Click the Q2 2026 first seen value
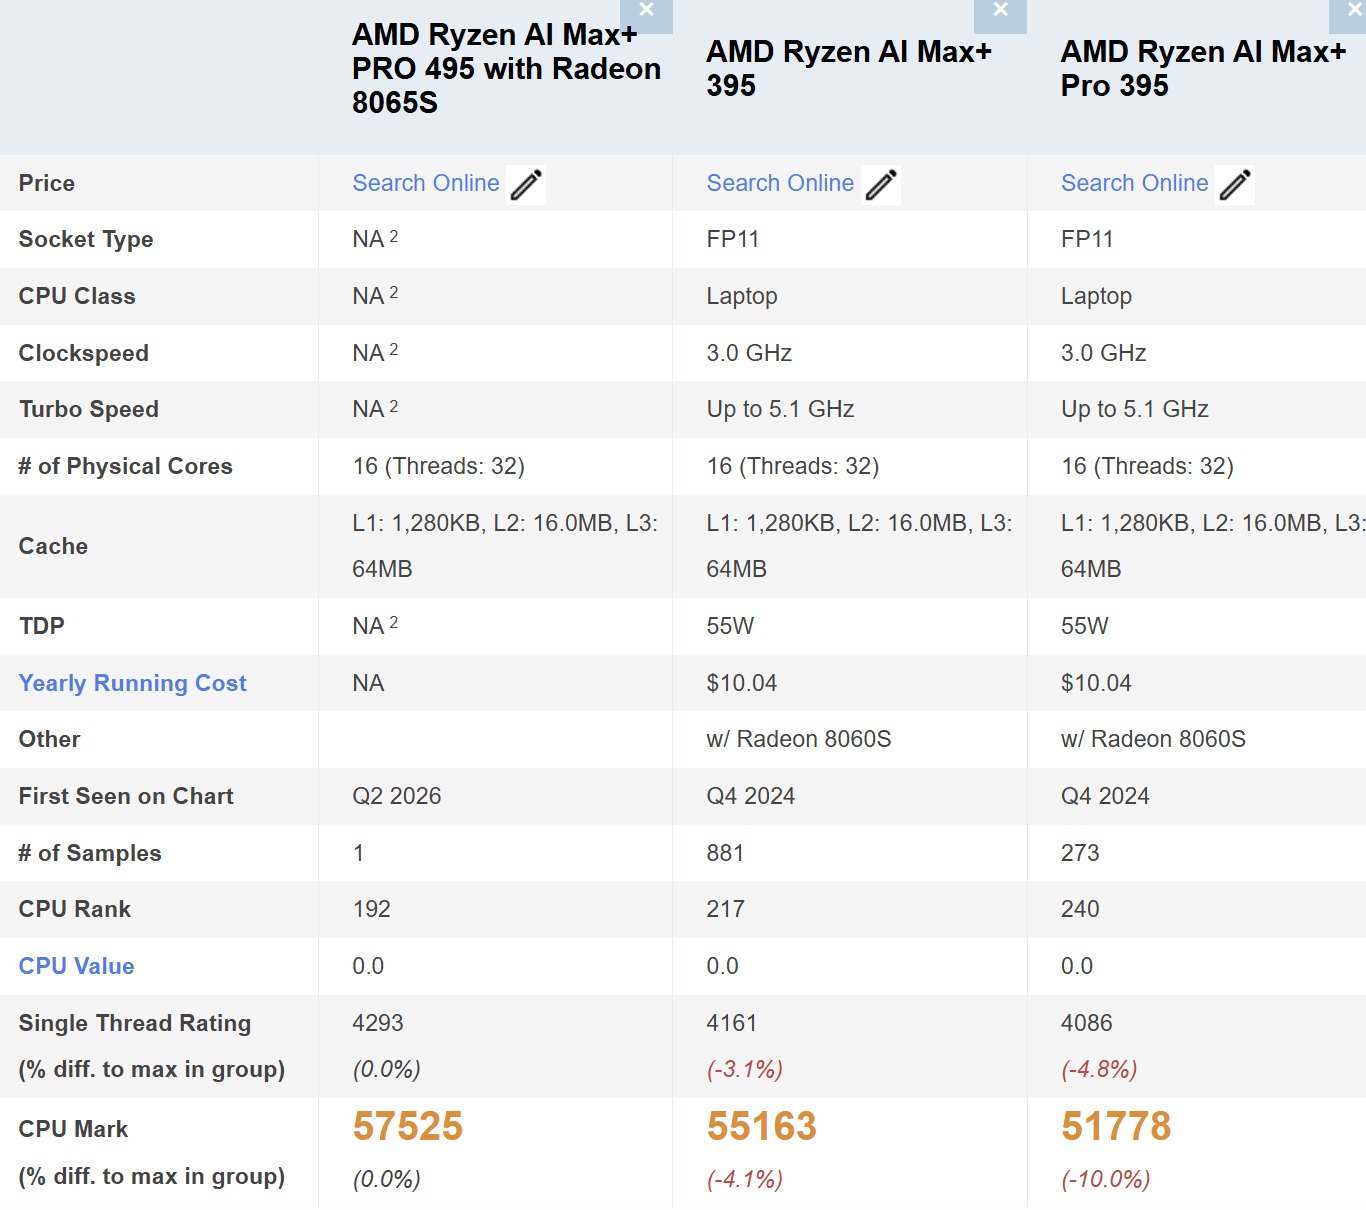1366x1210 pixels. click(x=397, y=796)
